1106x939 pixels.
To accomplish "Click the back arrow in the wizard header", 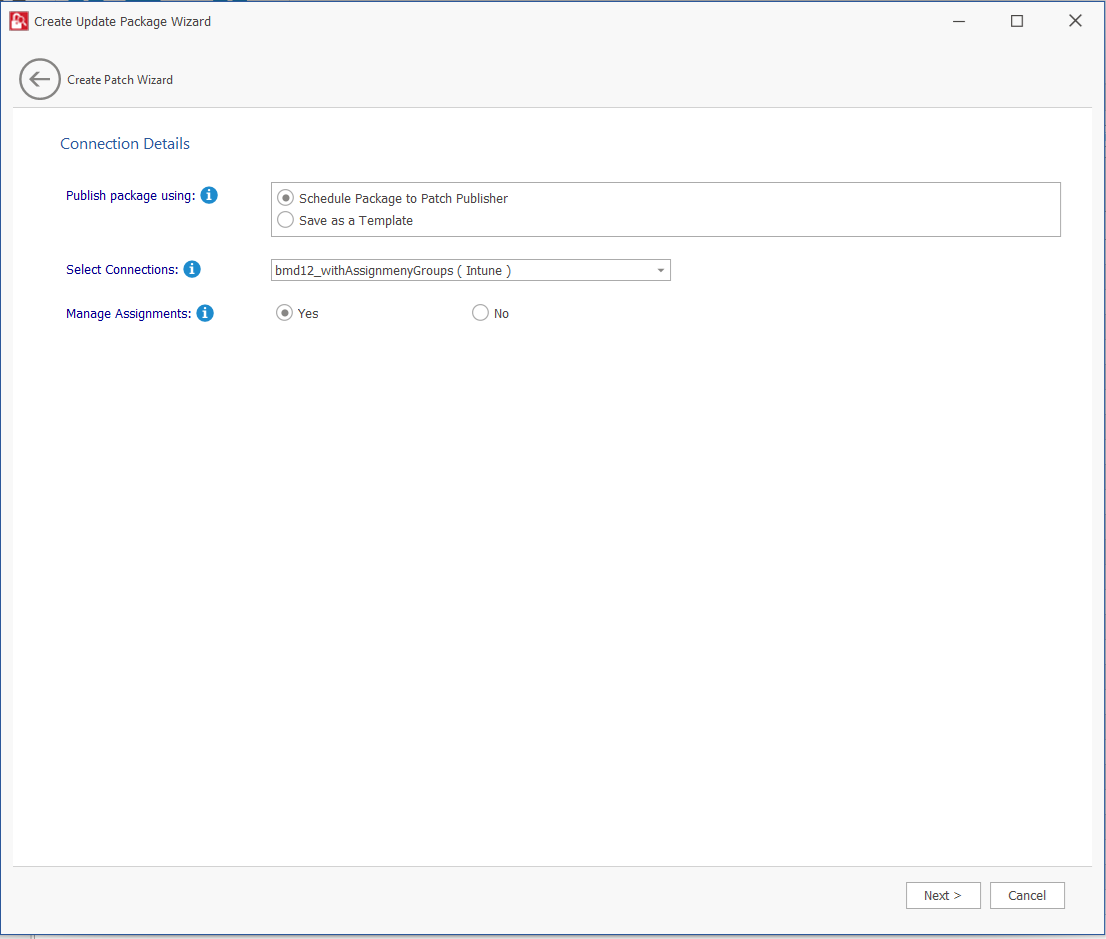I will tap(40, 80).
